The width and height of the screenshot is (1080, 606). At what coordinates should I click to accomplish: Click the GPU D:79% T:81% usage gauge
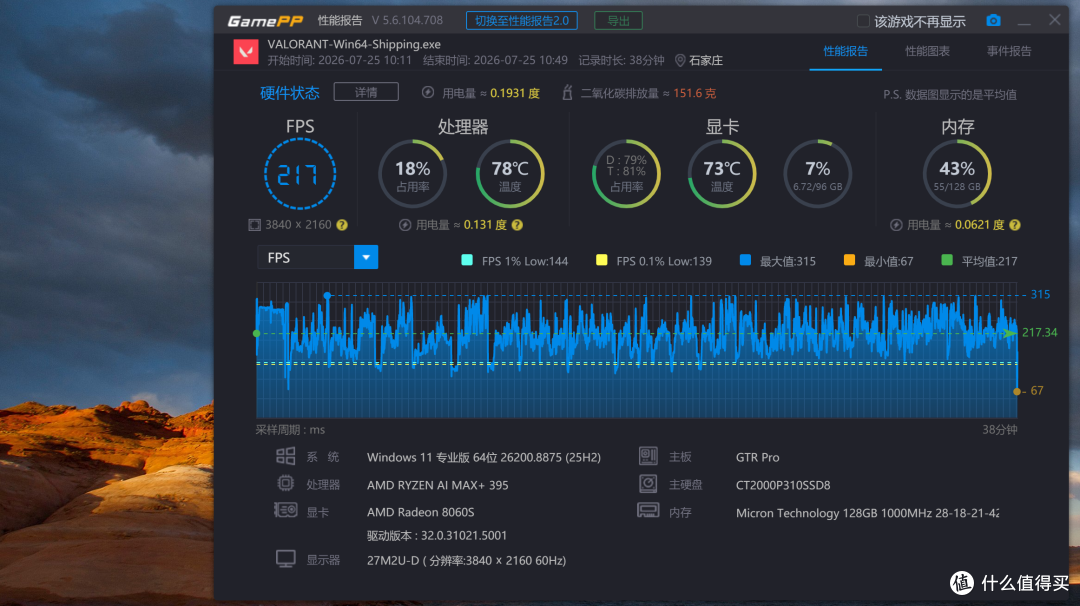coord(626,174)
